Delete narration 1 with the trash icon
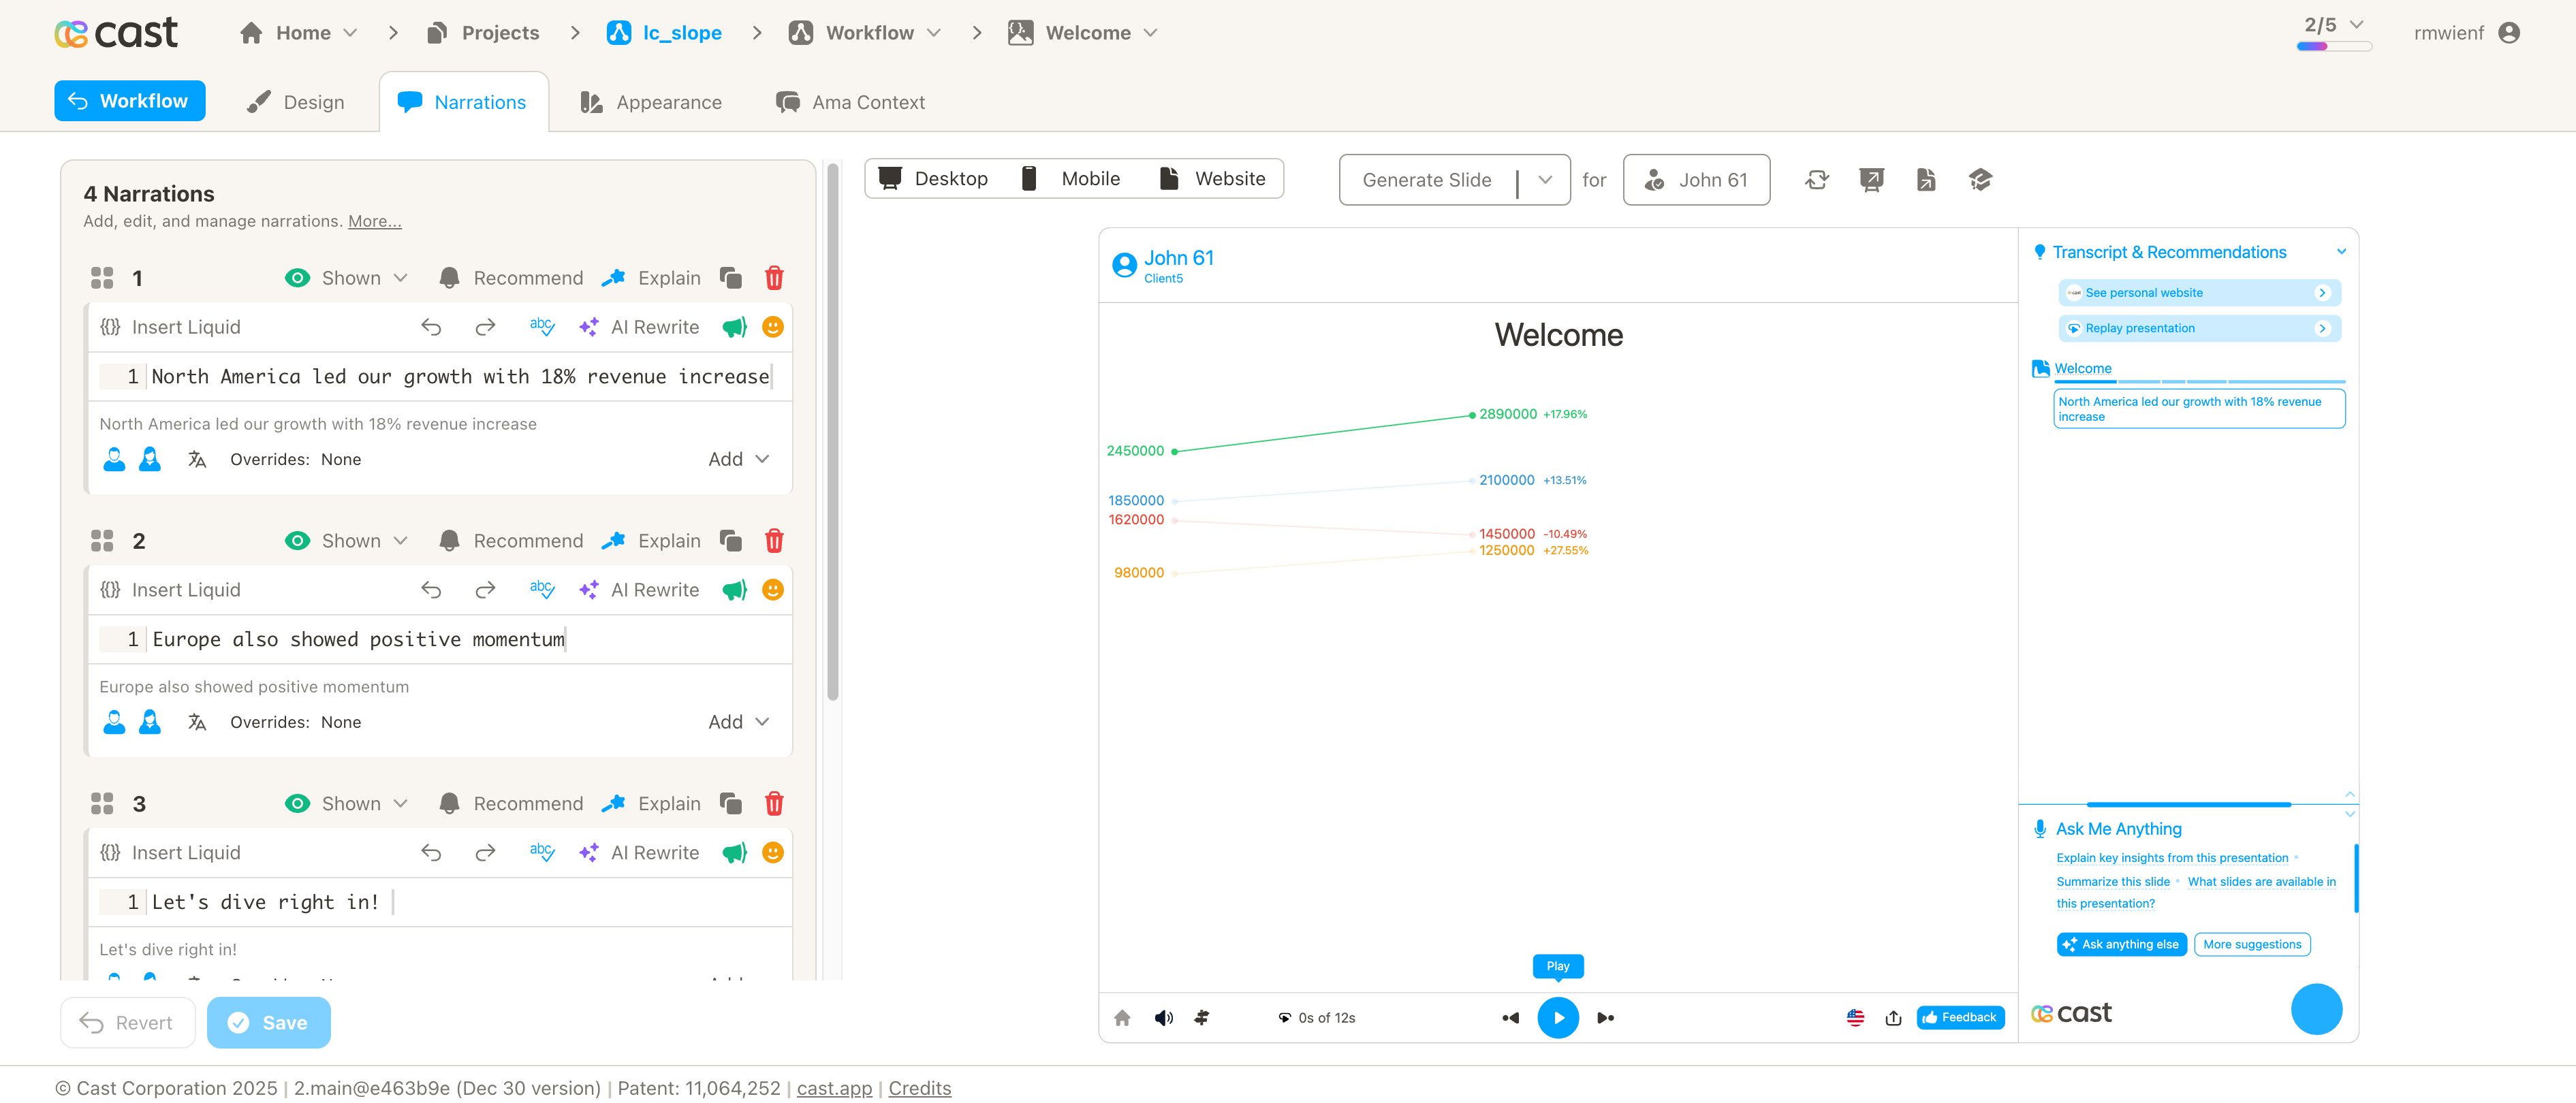Viewport: 2576px width, 1103px height. coord(774,278)
